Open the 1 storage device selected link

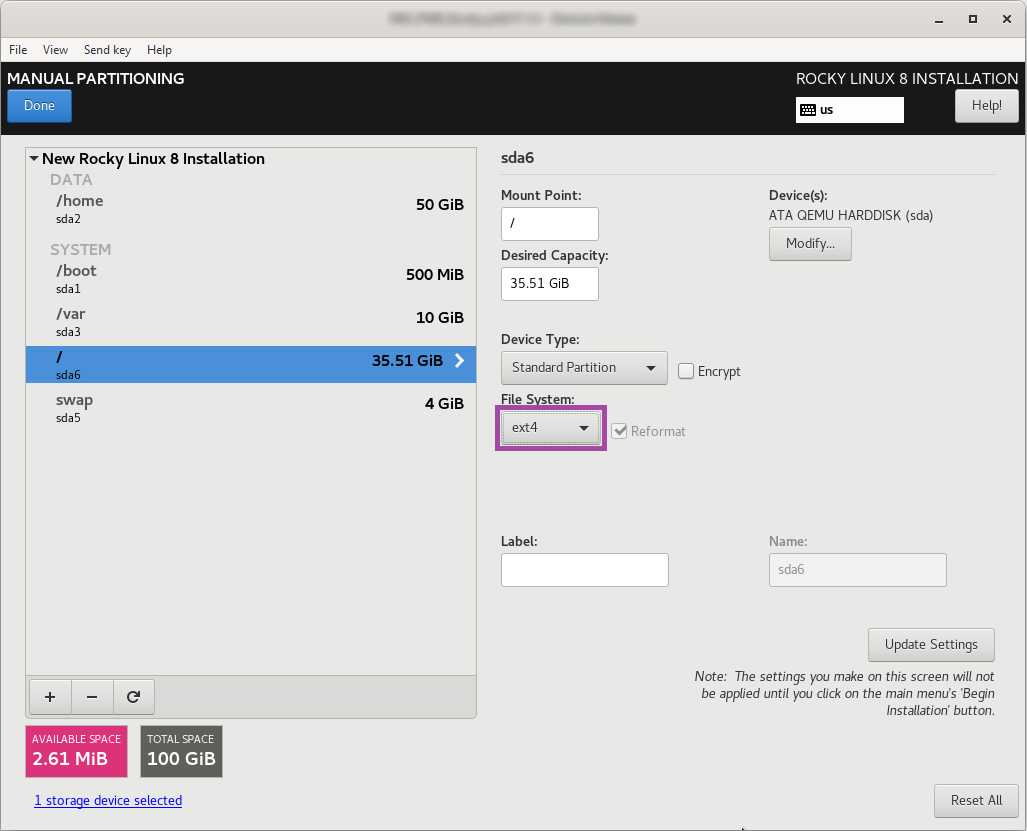point(108,800)
